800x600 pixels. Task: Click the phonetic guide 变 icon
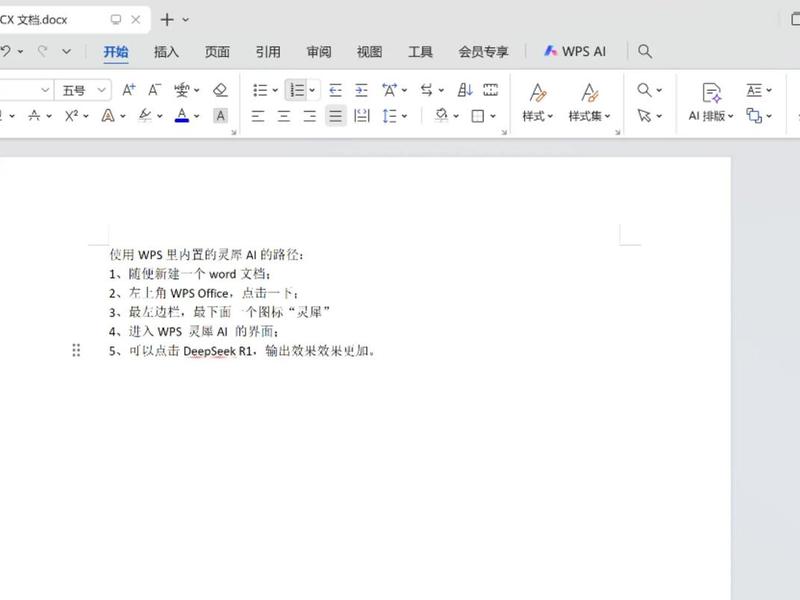(181, 90)
